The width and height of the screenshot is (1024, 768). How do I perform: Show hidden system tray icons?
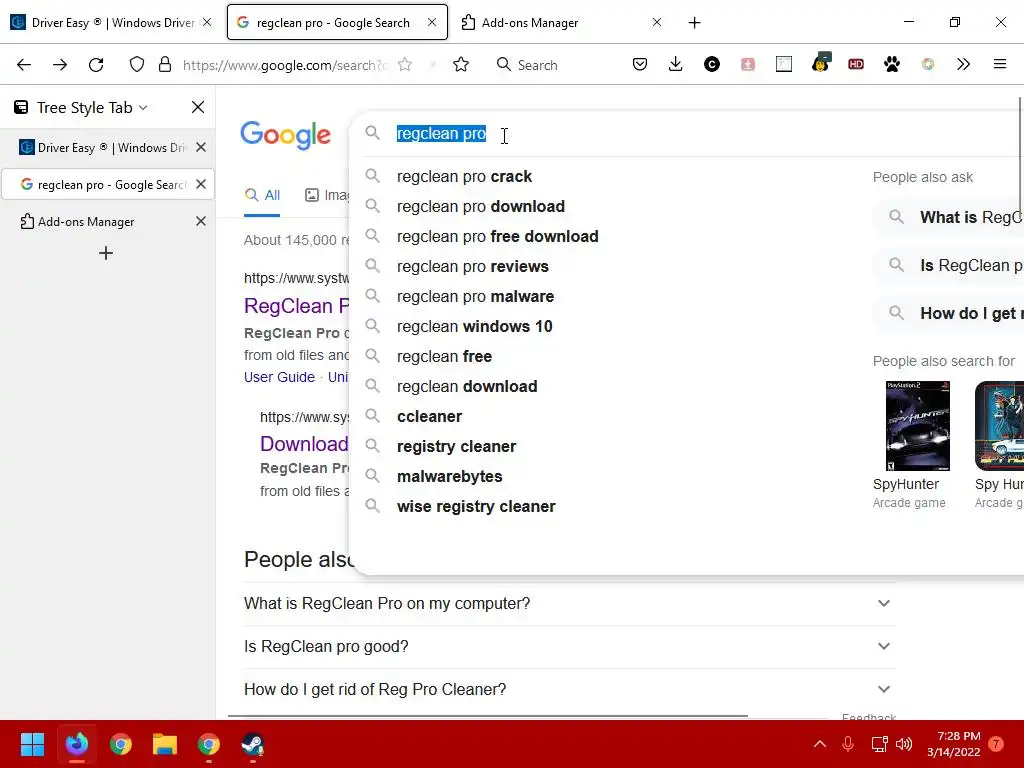coord(820,744)
